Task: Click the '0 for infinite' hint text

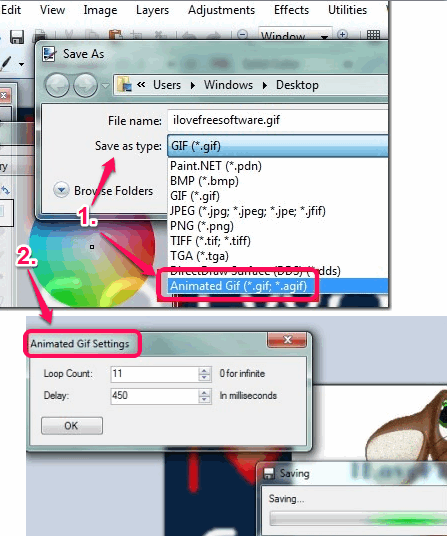Action: (x=242, y=373)
